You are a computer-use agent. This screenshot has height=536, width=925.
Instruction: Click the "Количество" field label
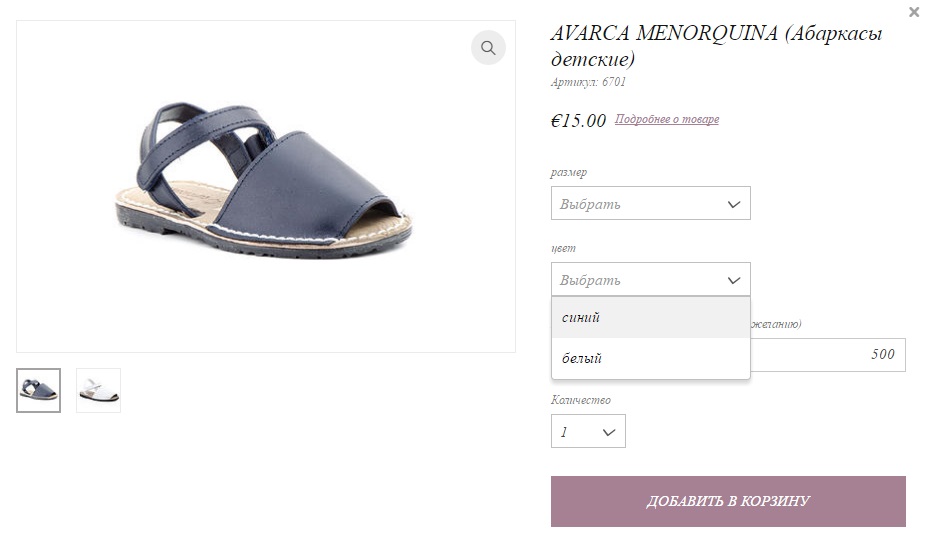[x=580, y=400]
